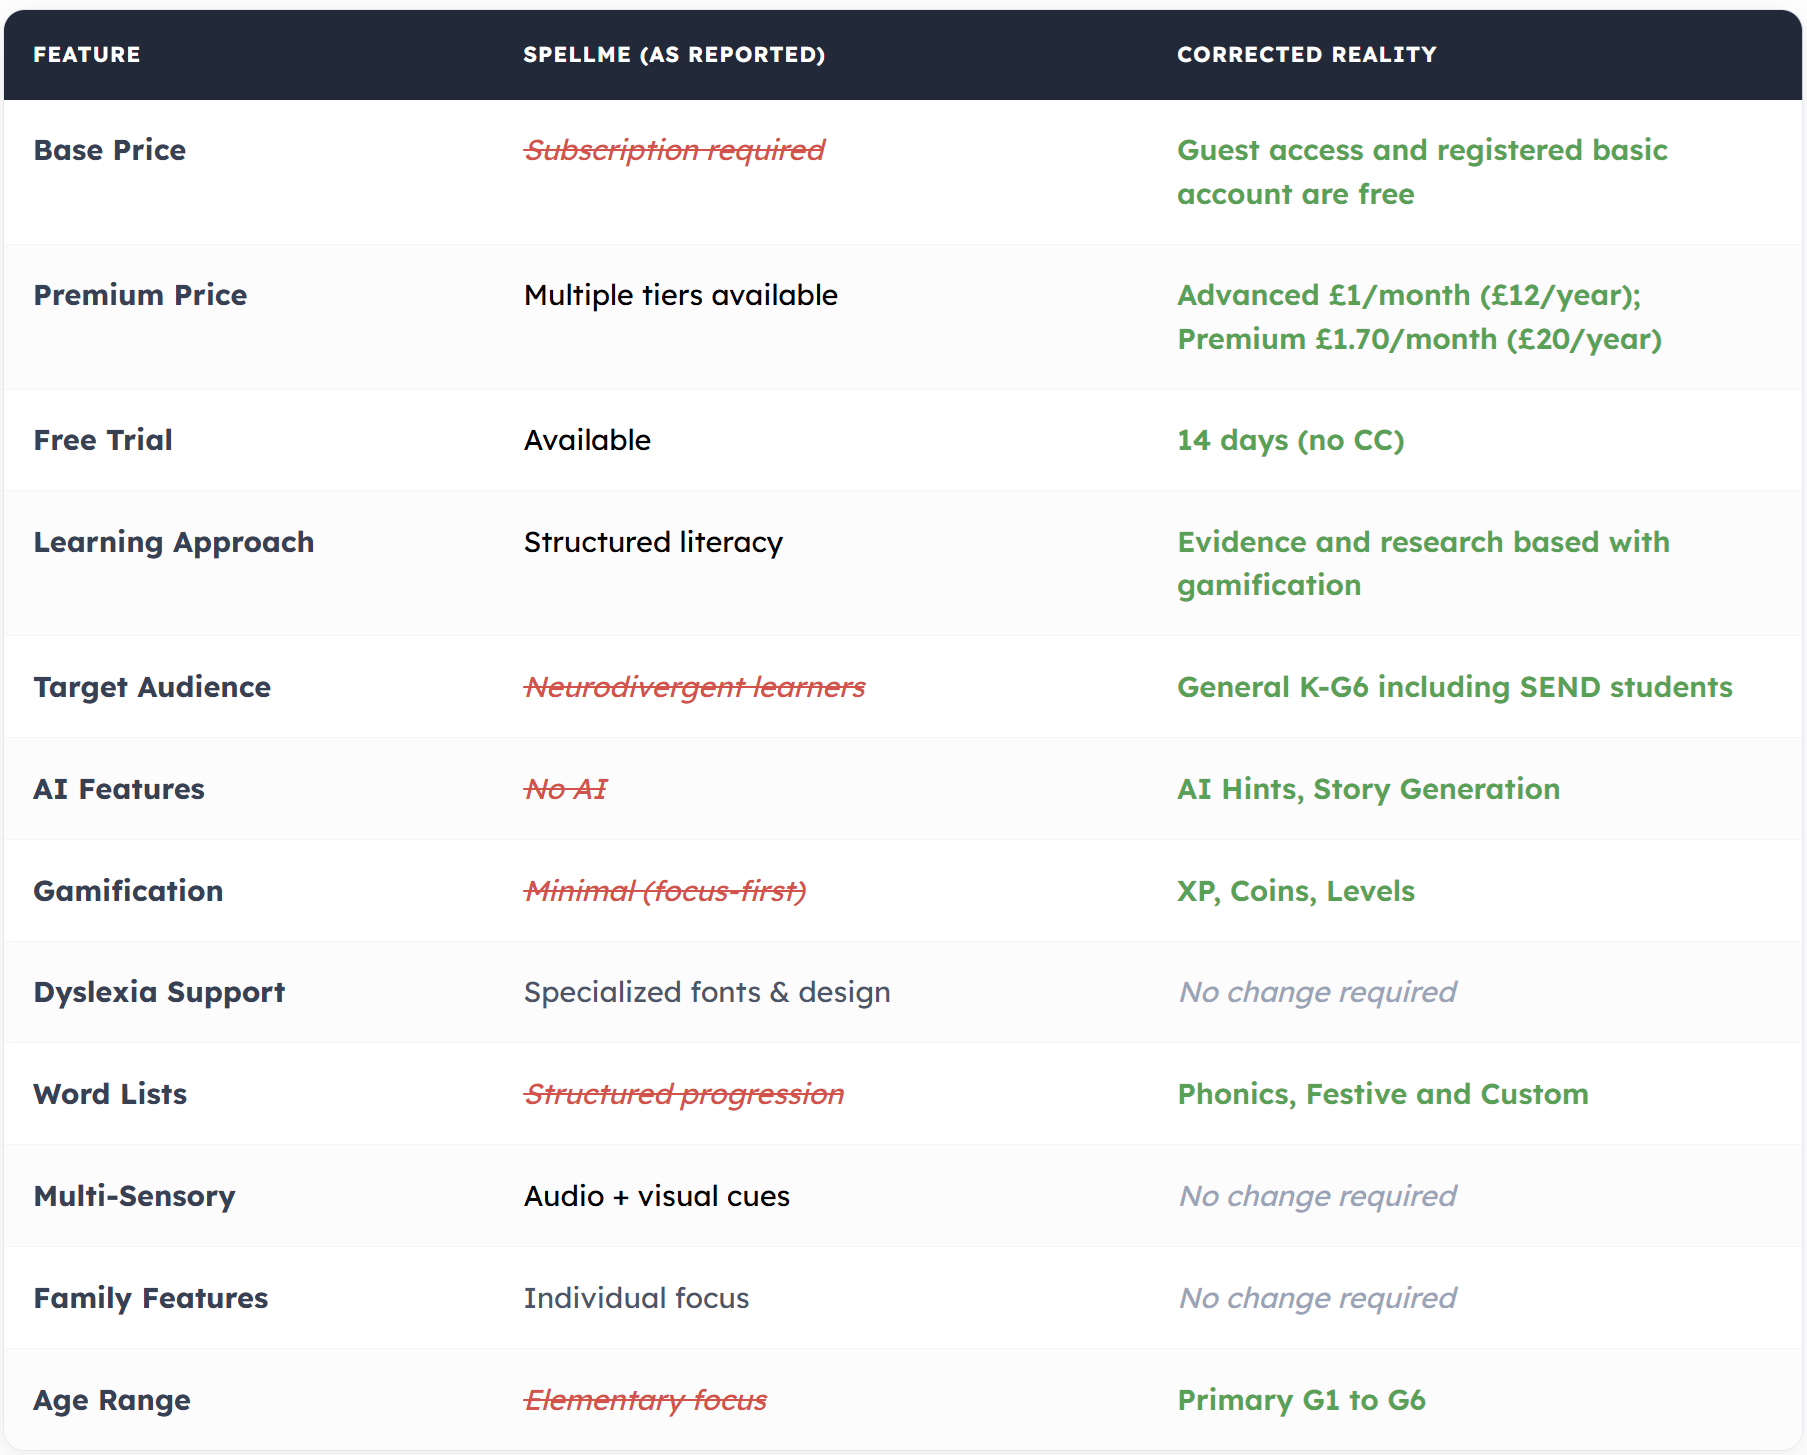This screenshot has height=1455, width=1807.
Task: Click the struck-through 'Elementary focus' text
Action: point(646,1400)
